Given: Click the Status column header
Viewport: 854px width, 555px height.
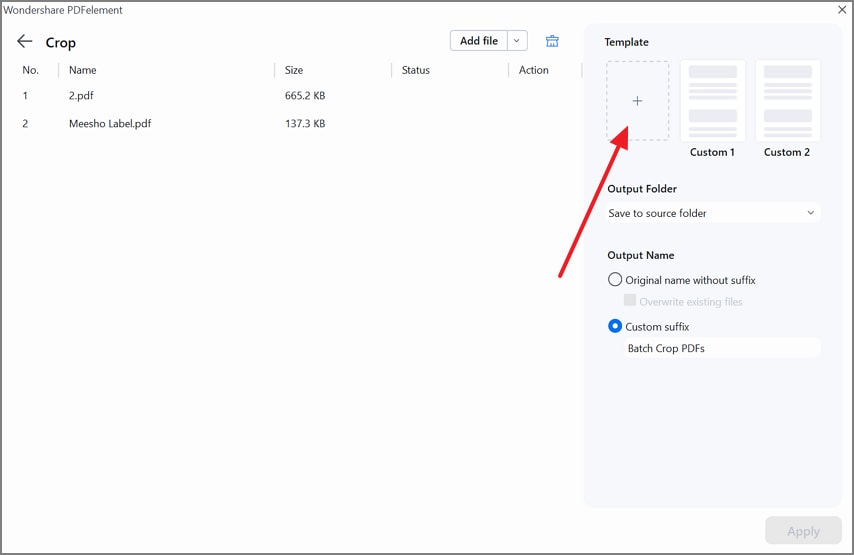Looking at the screenshot, I should 415,70.
